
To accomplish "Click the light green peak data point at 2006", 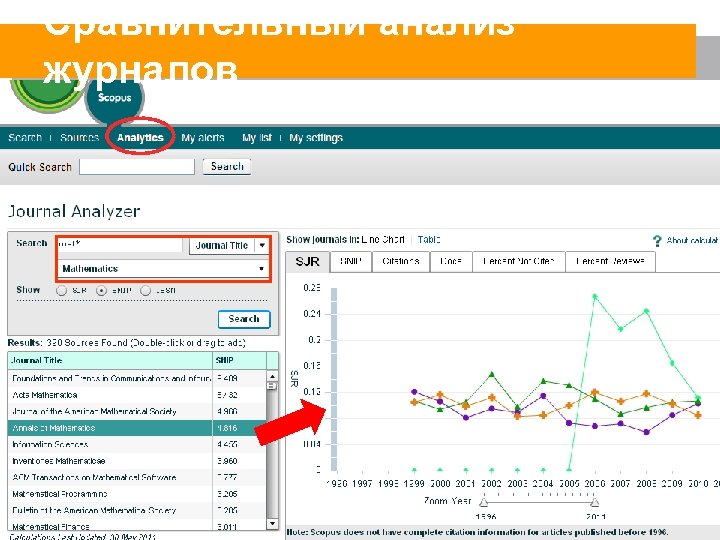I will [595, 297].
